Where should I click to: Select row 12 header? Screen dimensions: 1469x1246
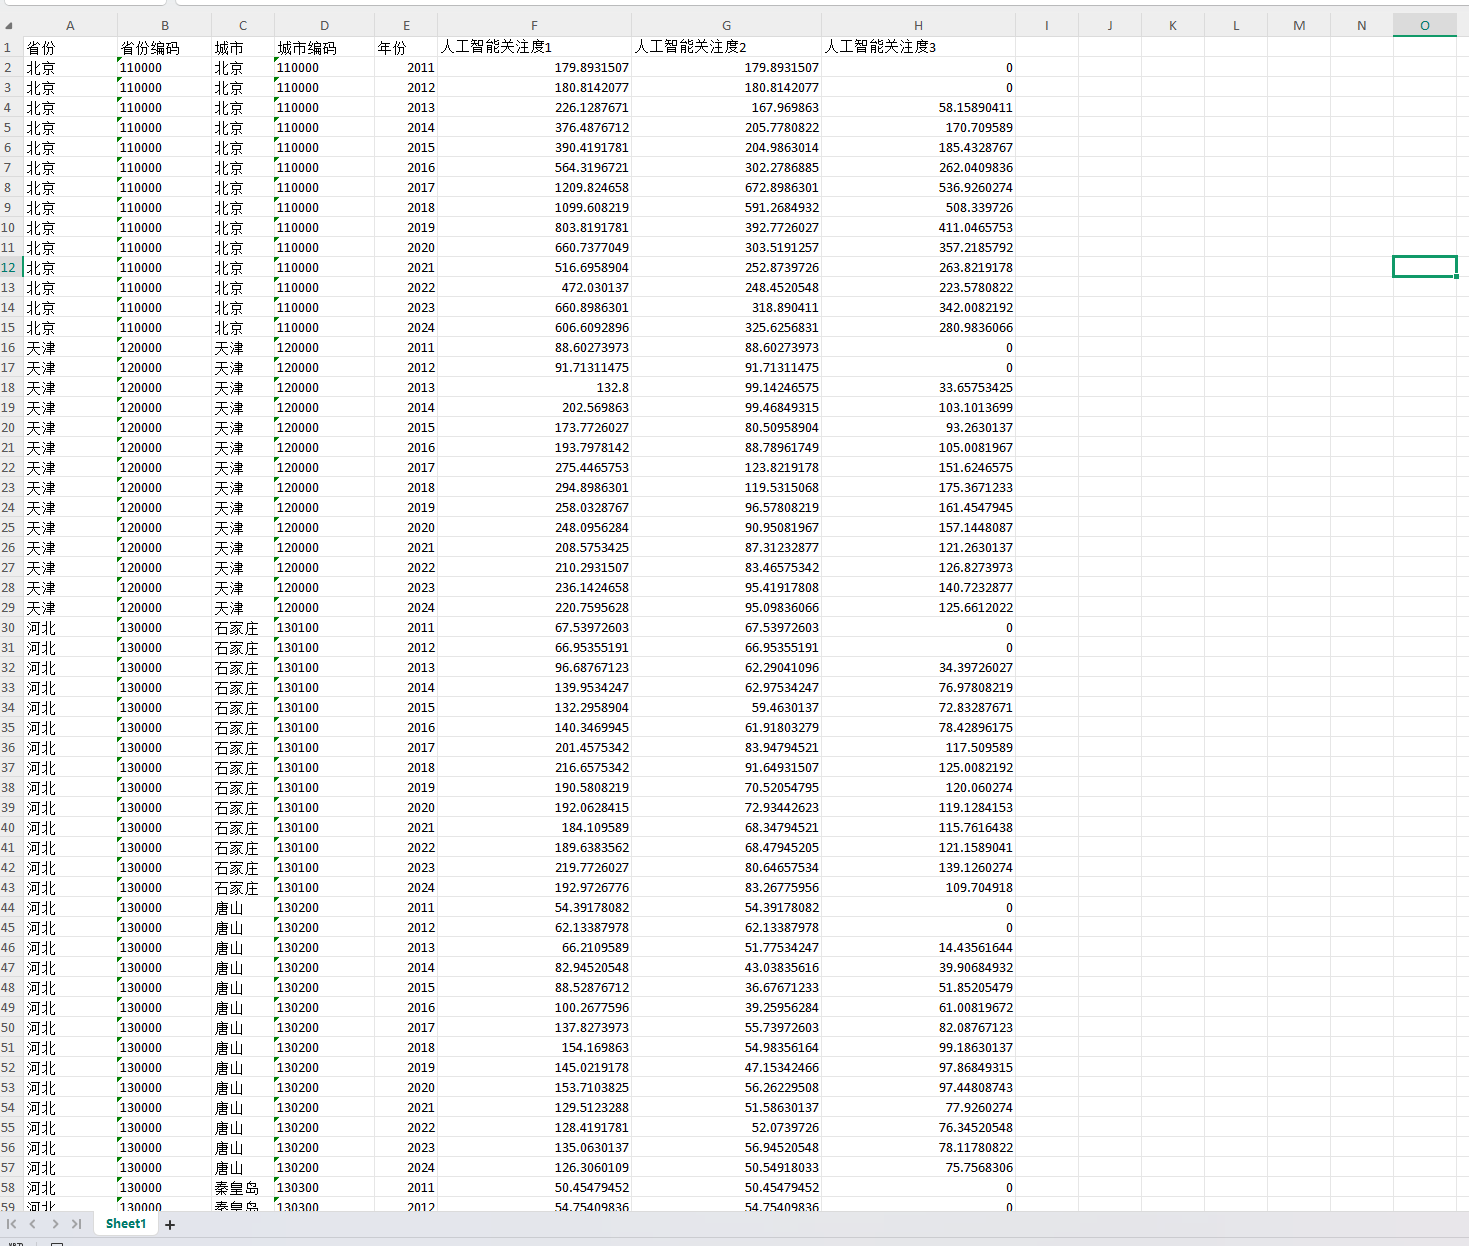pos(10,267)
